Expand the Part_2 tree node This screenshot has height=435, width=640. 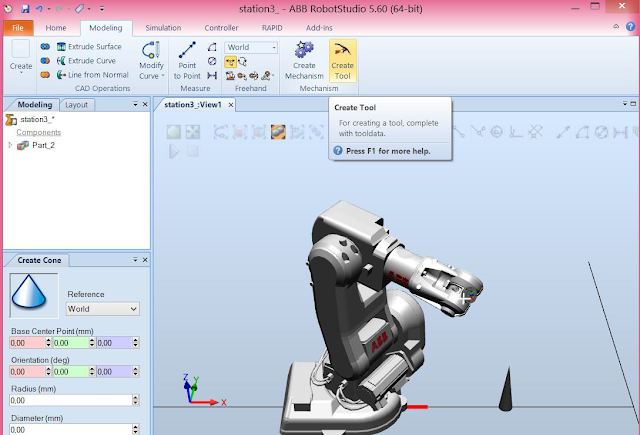11,145
